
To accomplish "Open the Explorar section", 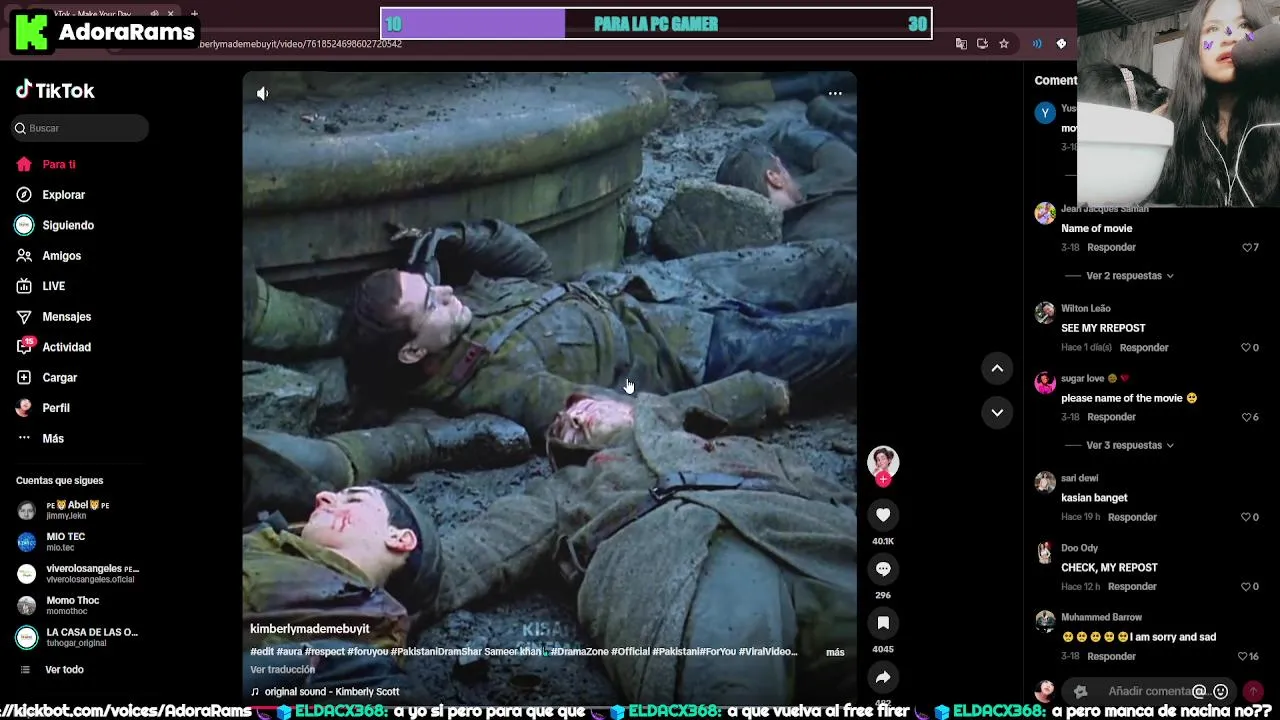I will (50, 195).
